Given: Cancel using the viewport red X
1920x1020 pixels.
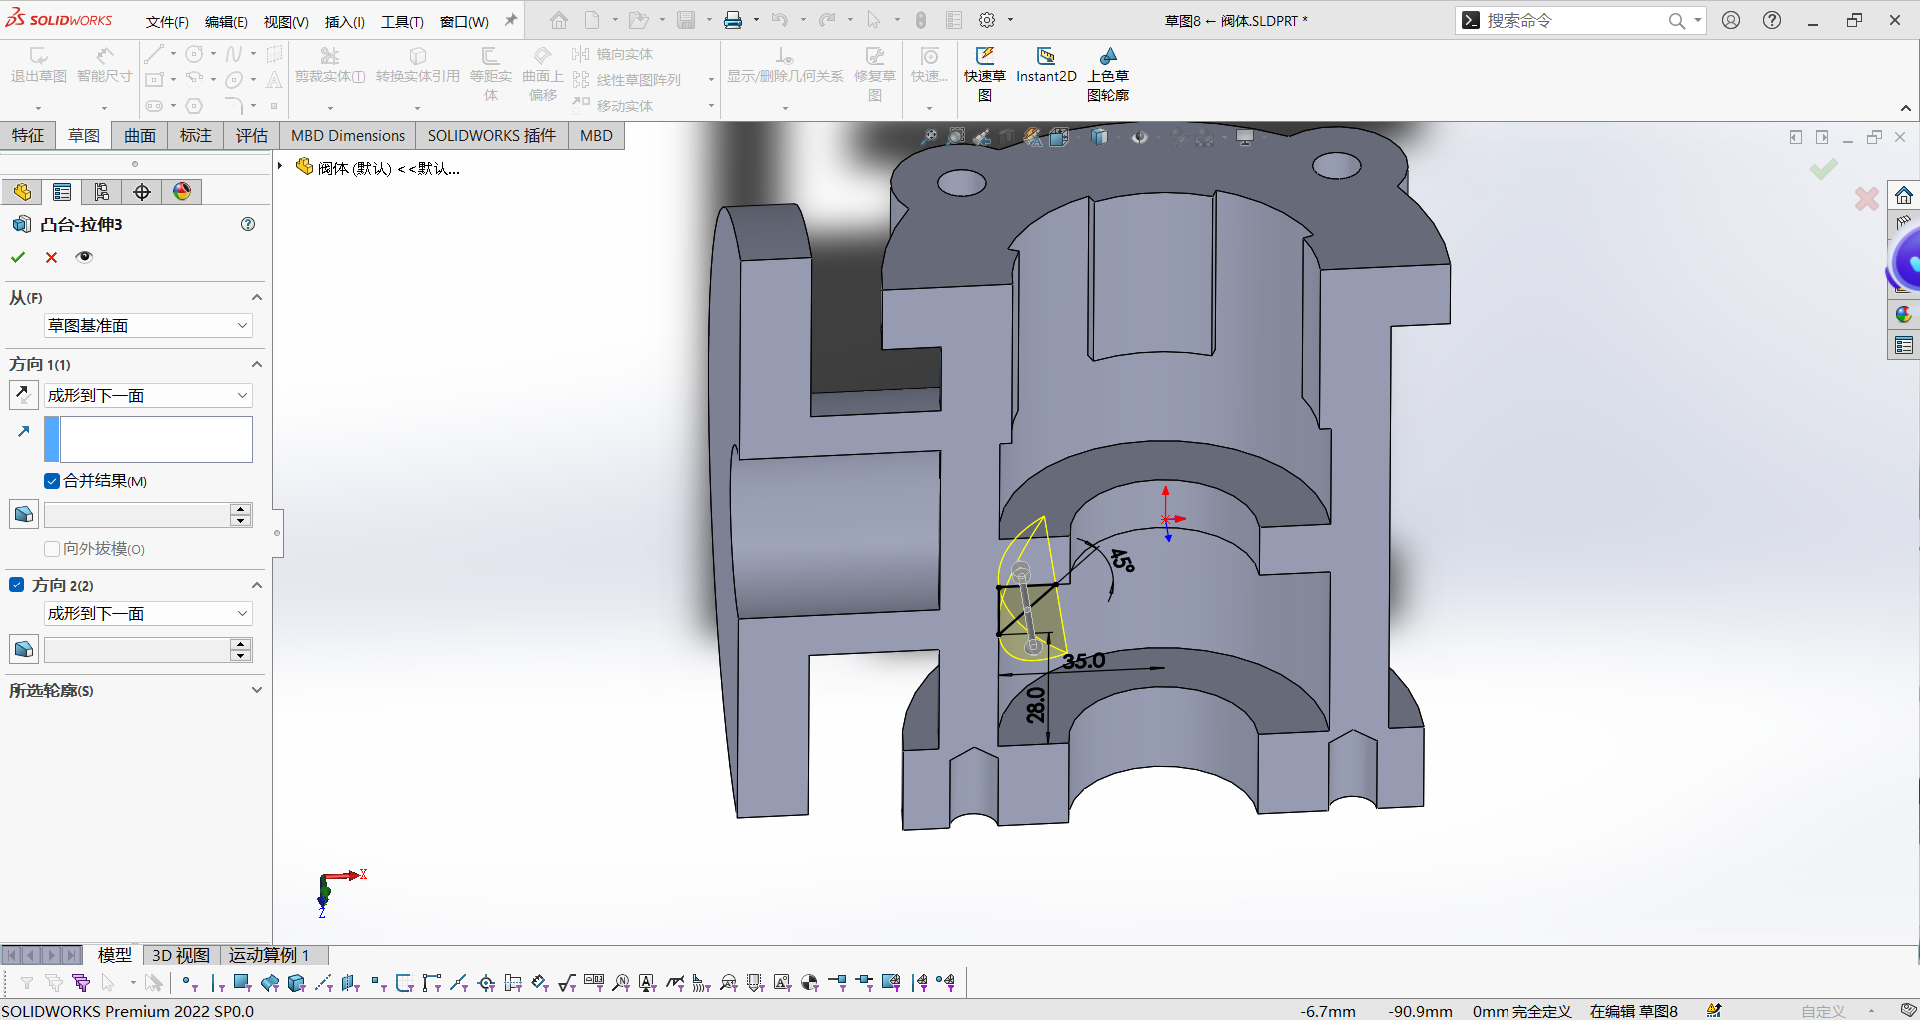Looking at the screenshot, I should click(1866, 198).
